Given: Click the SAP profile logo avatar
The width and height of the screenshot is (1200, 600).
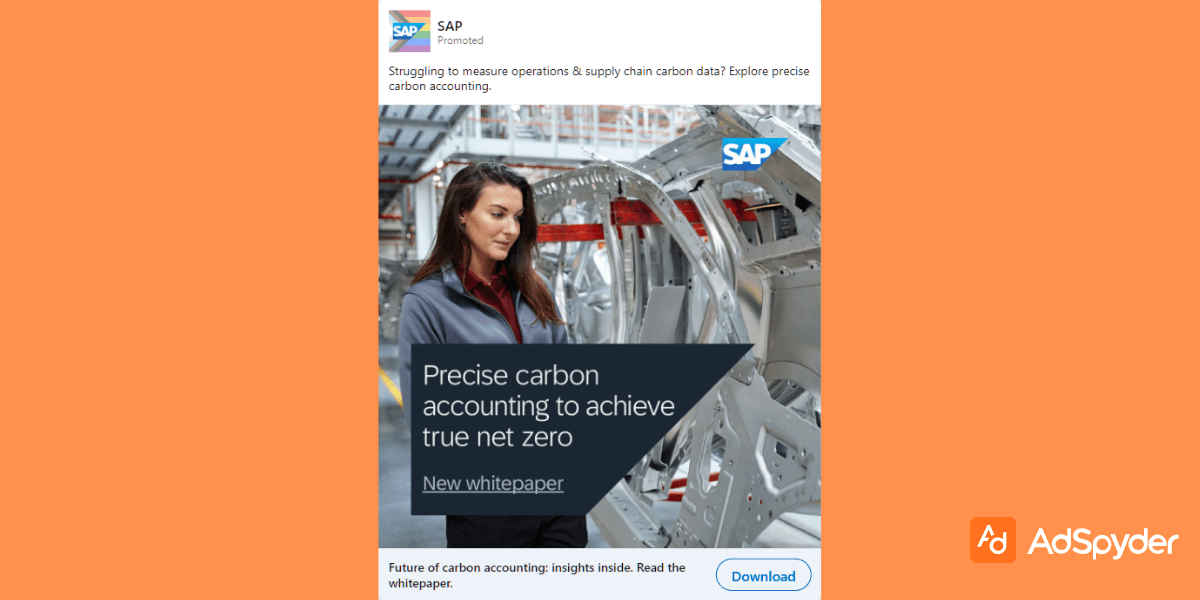Looking at the screenshot, I should tap(409, 31).
